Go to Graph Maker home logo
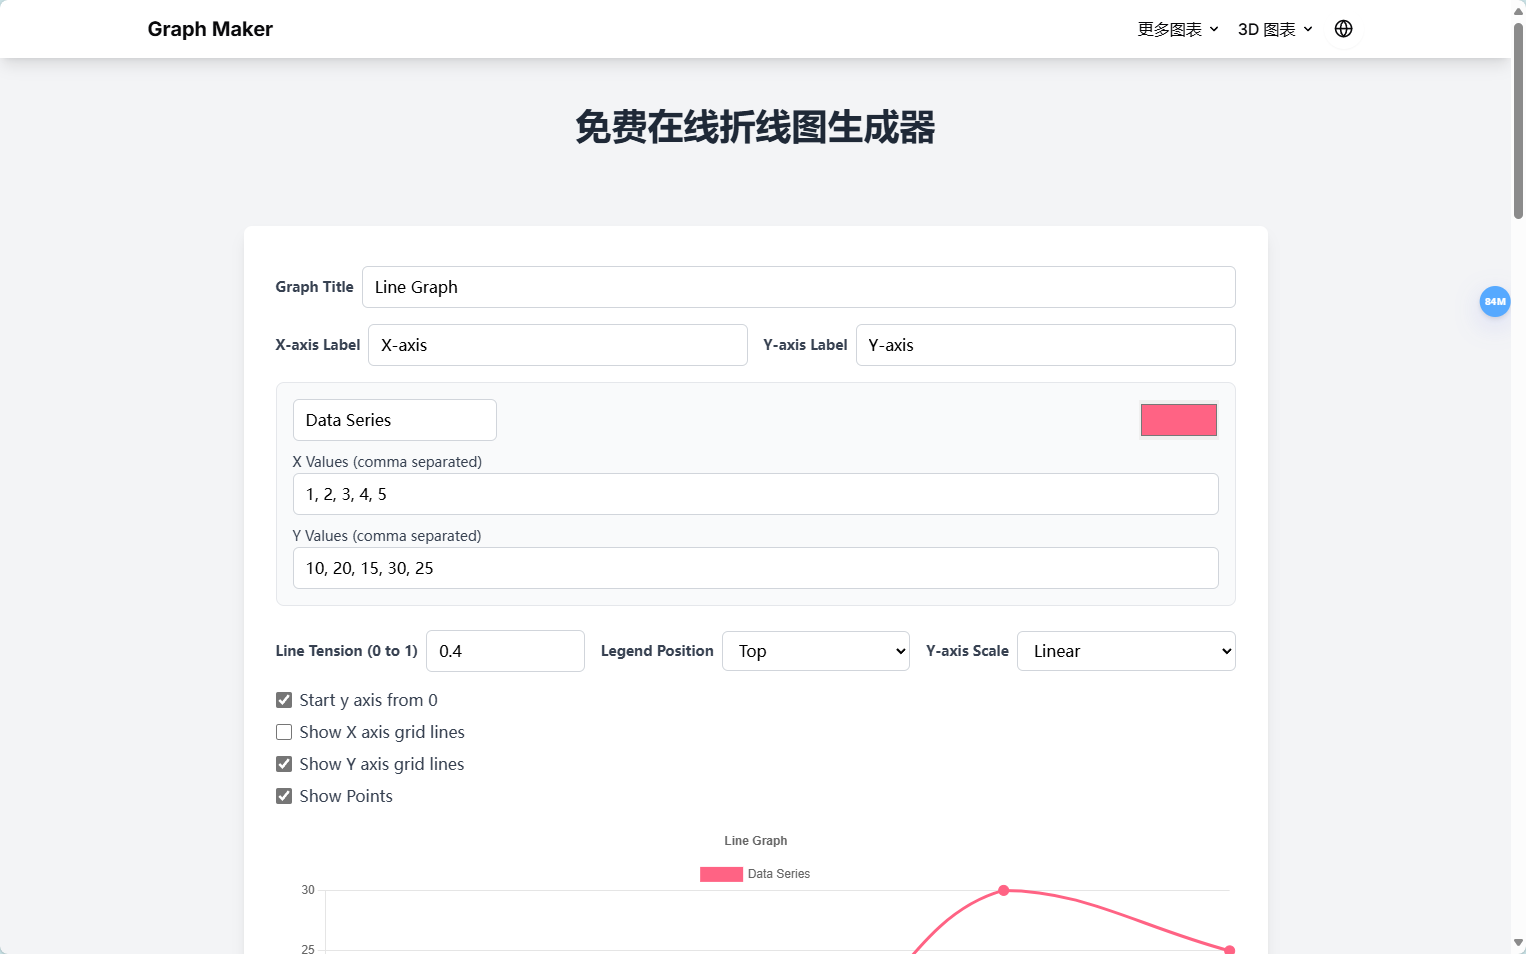Image resolution: width=1526 pixels, height=954 pixels. [x=210, y=29]
